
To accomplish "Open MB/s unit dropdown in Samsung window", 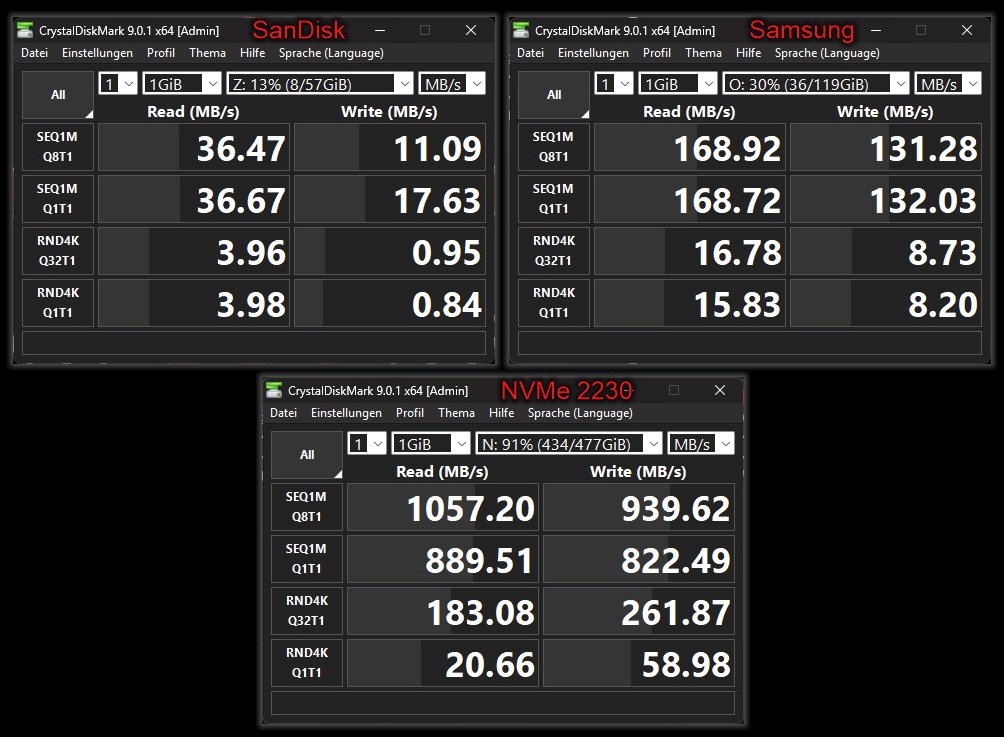I will (x=948, y=83).
